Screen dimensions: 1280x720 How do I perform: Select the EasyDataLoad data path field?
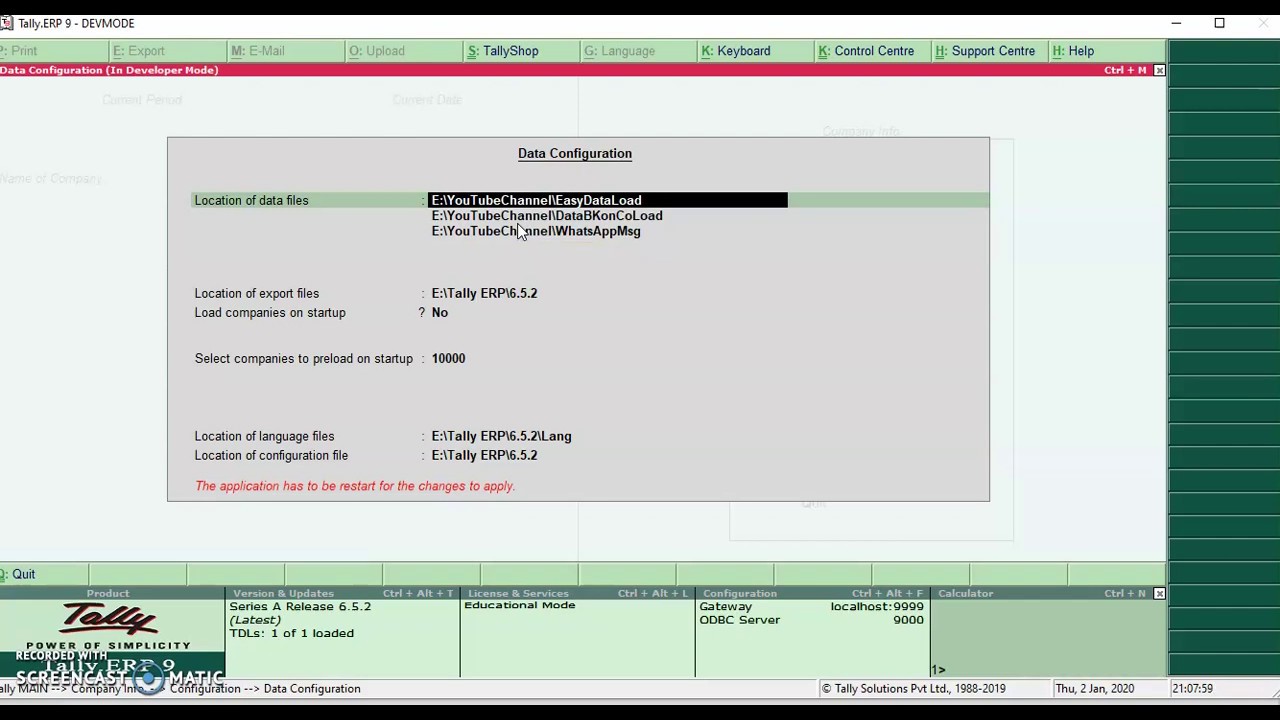coord(608,200)
